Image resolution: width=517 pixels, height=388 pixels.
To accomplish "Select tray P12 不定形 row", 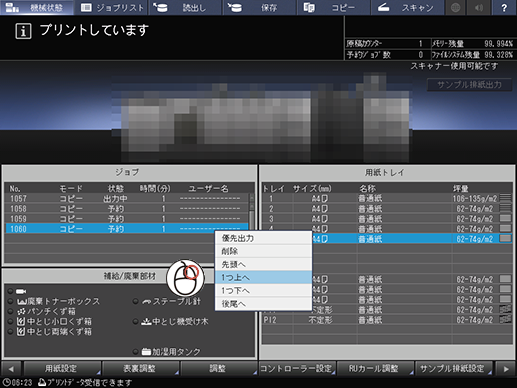I will point(387,320).
